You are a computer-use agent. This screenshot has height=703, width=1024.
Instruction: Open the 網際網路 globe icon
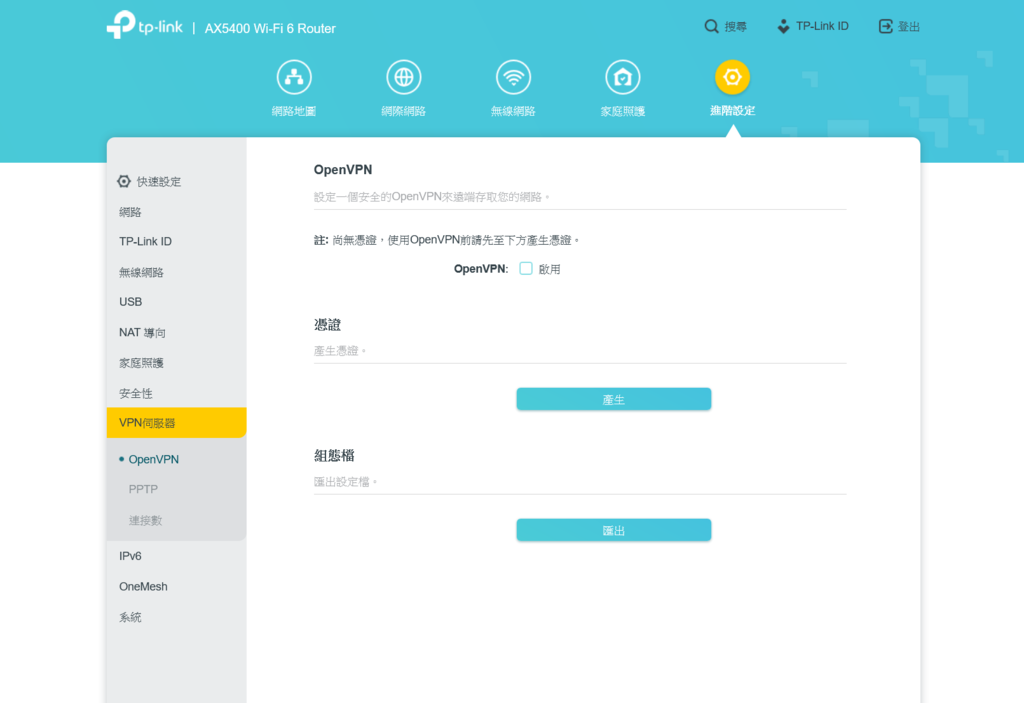404,77
